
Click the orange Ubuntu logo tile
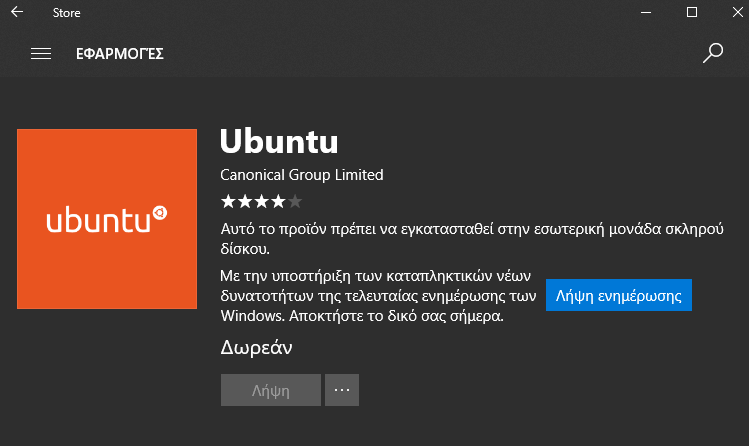pos(107,219)
